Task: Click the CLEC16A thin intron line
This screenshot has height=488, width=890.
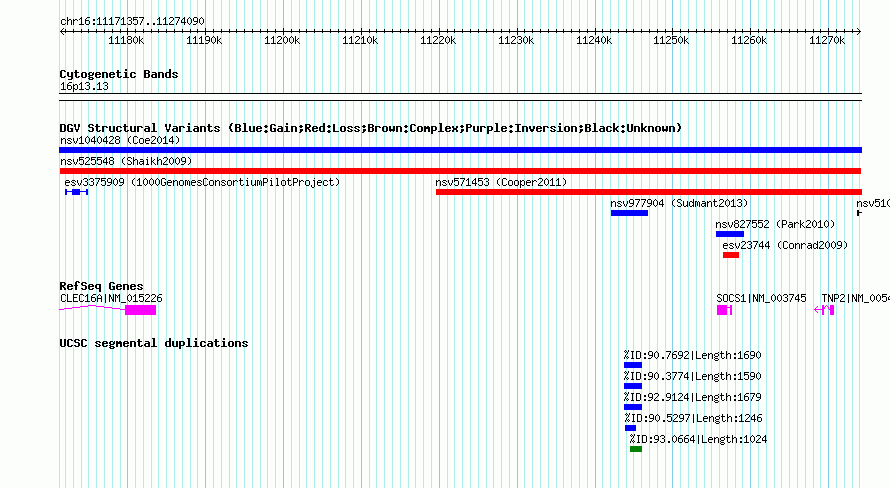Action: [92, 308]
